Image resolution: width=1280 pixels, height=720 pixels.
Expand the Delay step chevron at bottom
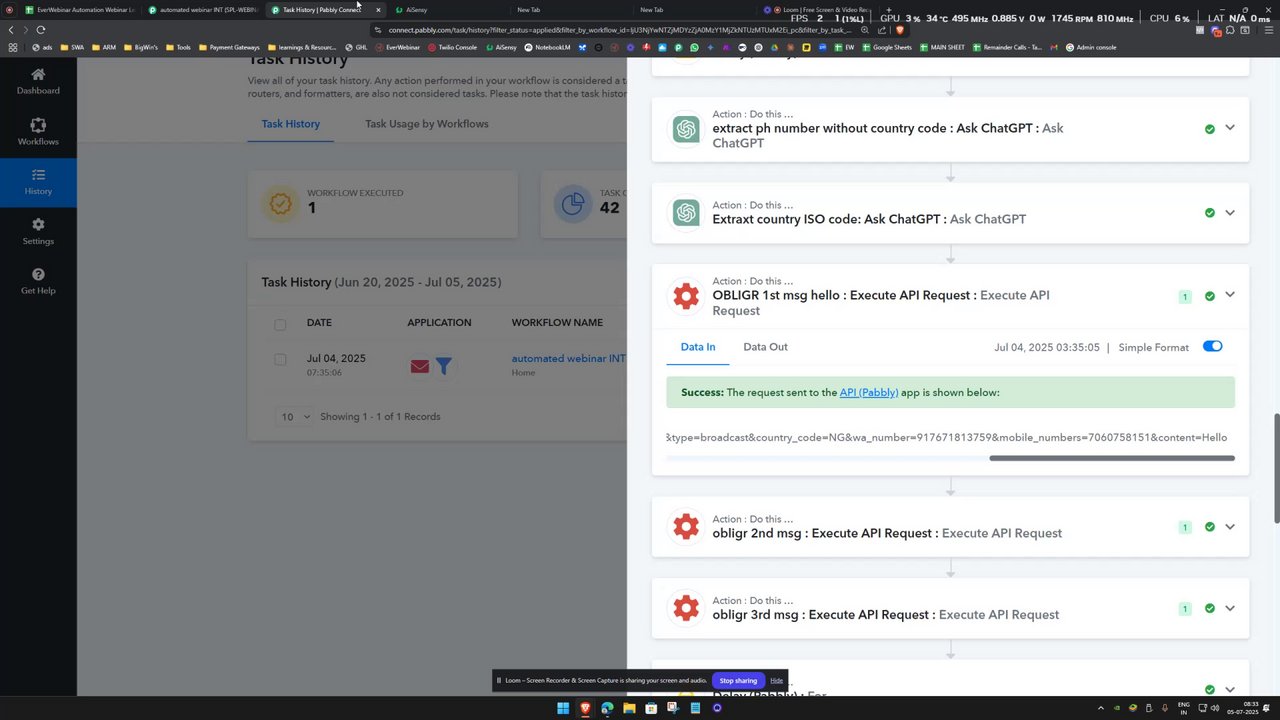coord(1230,689)
